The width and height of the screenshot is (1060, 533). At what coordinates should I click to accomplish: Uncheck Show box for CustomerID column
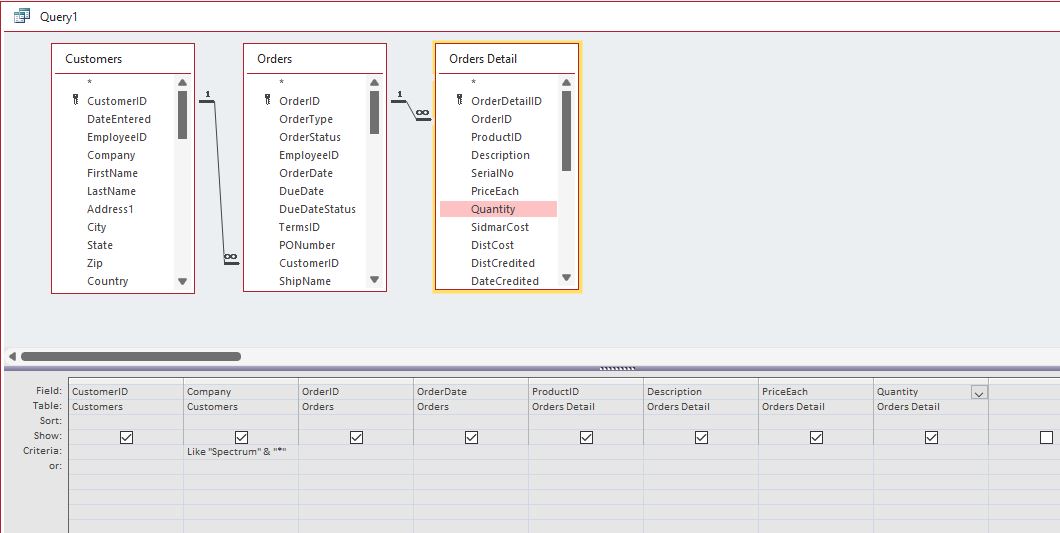click(x=126, y=437)
